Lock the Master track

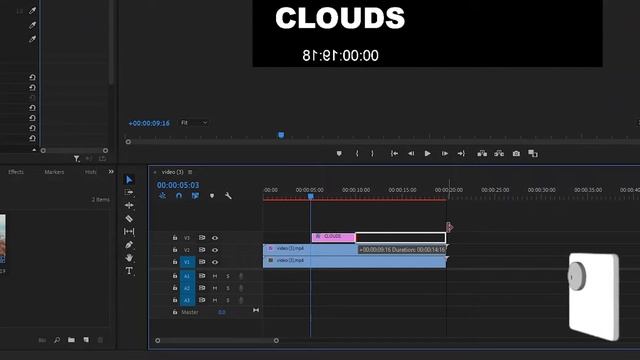[x=175, y=312]
